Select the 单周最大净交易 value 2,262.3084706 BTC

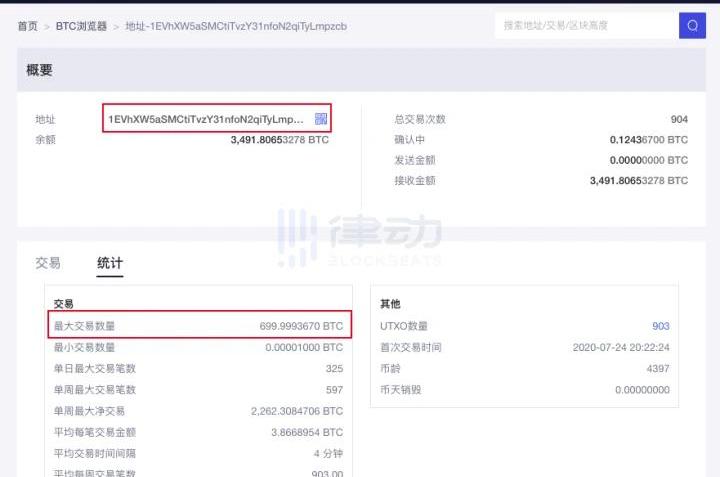[x=296, y=411]
